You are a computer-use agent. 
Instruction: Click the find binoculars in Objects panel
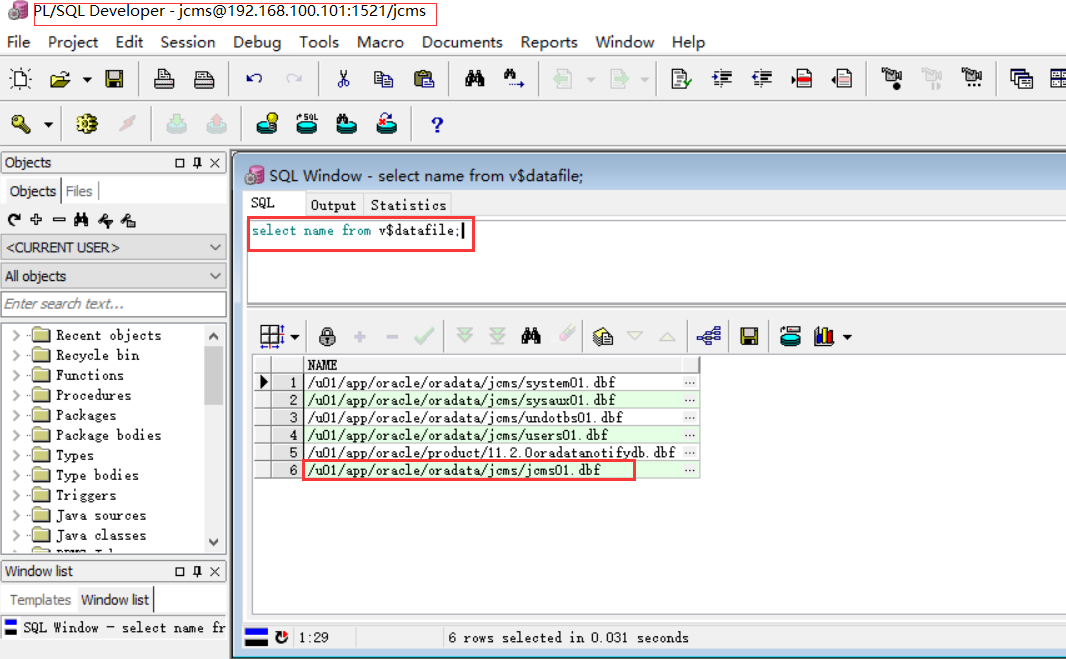[x=81, y=220]
